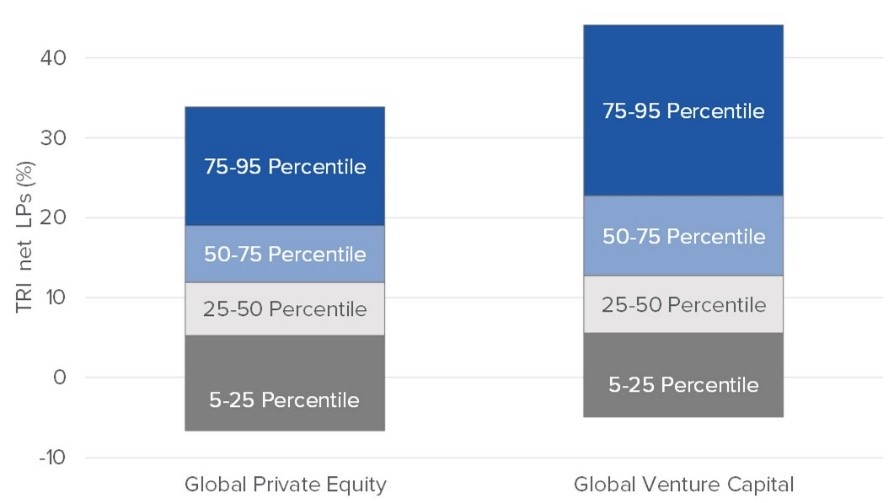
Task: Click the Global Private Equity axis label
Action: tap(285, 485)
